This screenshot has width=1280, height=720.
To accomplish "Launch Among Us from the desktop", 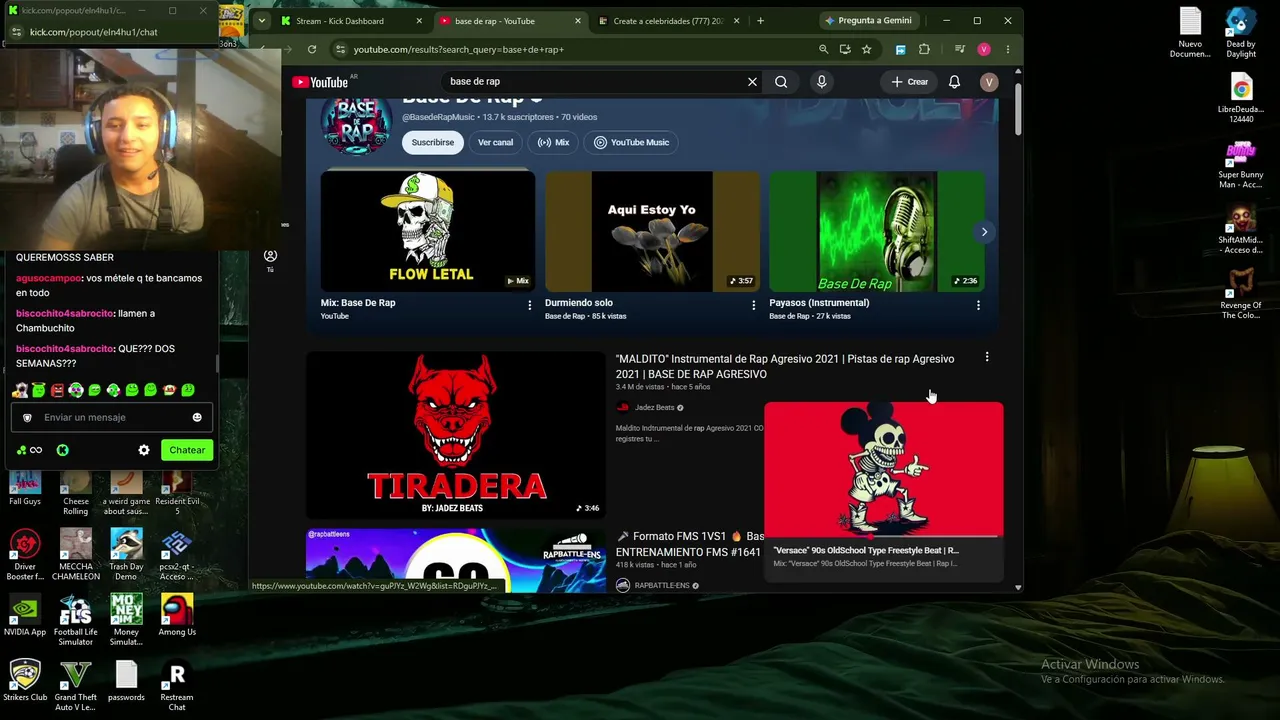I will coord(177,615).
